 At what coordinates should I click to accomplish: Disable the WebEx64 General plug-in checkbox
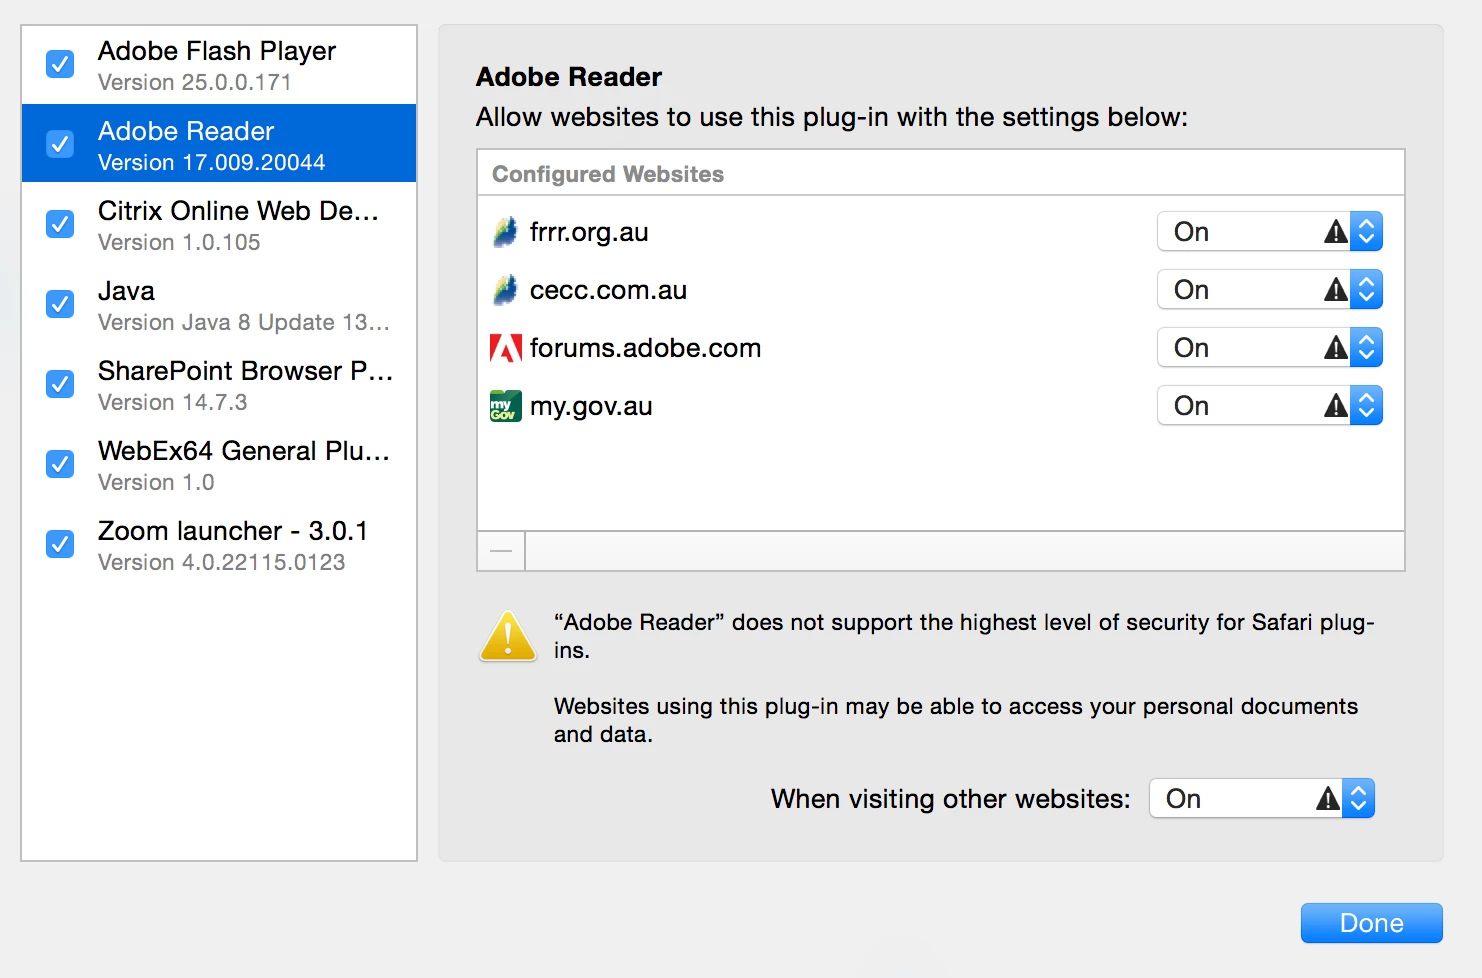(x=60, y=464)
